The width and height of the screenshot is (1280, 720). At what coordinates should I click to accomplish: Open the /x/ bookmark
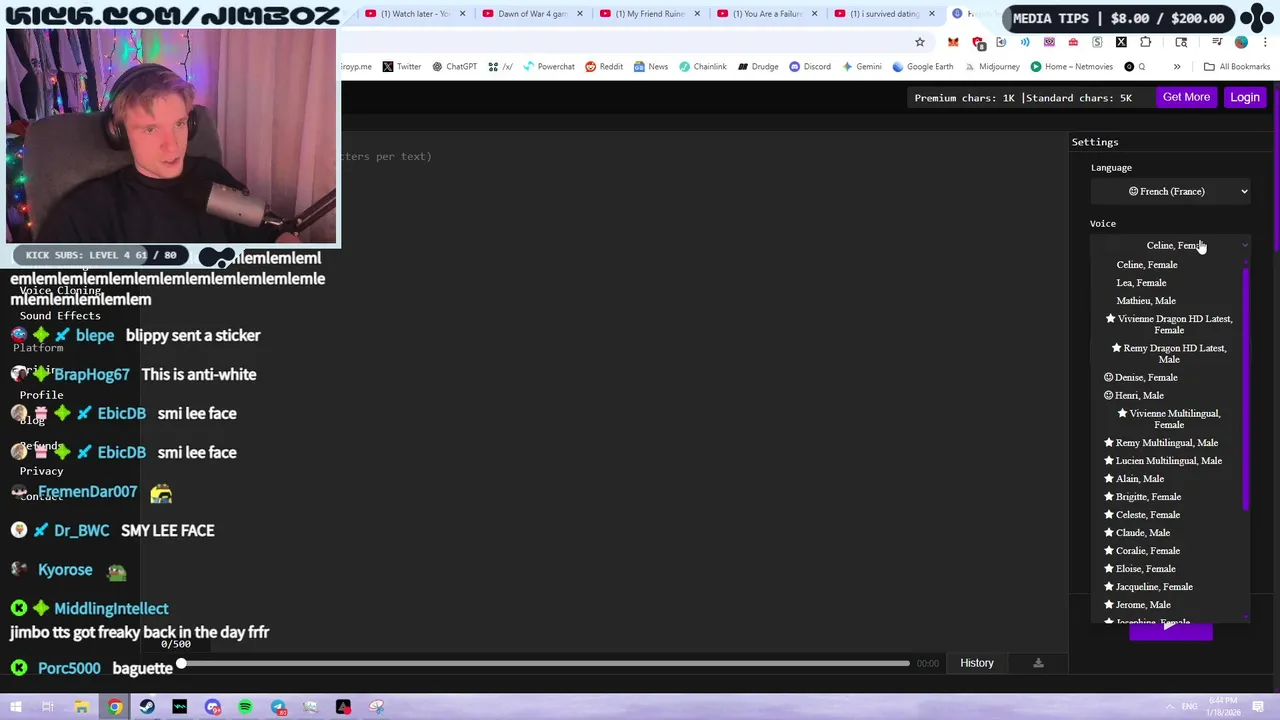point(500,67)
